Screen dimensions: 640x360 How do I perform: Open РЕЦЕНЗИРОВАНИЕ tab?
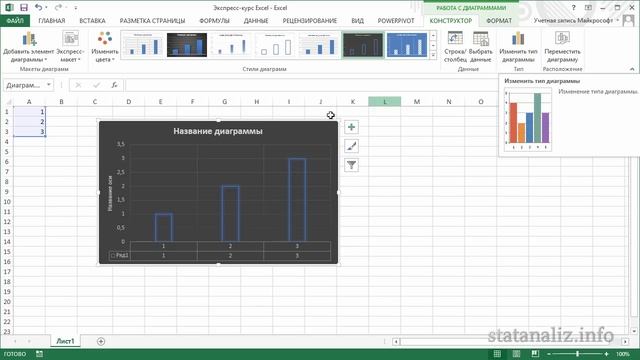(x=310, y=20)
